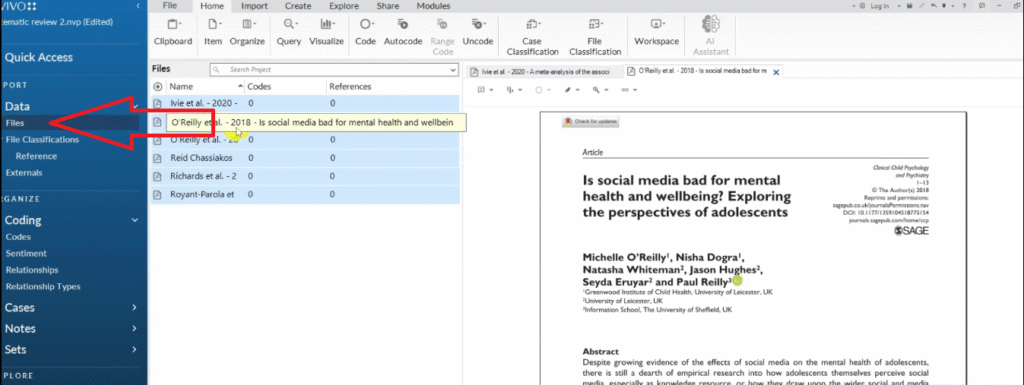The image size is (1024, 385).
Task: Click the Code ribbon button
Action: click(x=365, y=32)
